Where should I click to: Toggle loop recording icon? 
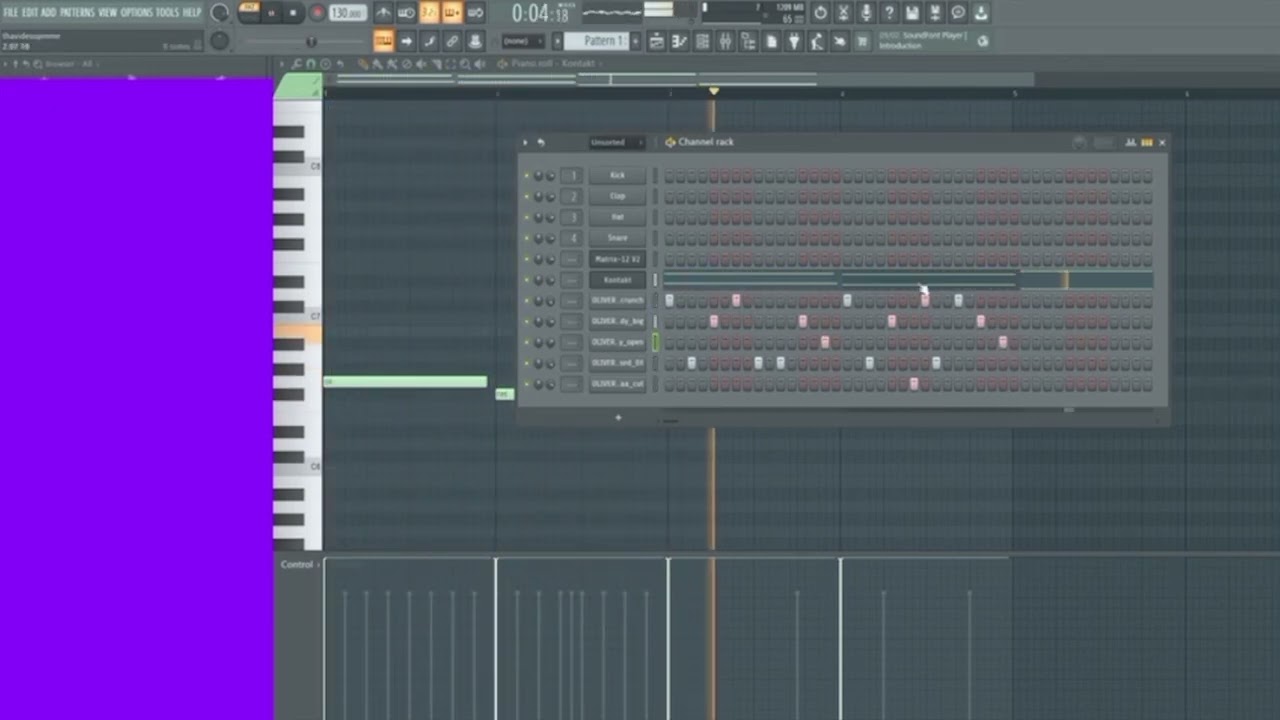[476, 12]
